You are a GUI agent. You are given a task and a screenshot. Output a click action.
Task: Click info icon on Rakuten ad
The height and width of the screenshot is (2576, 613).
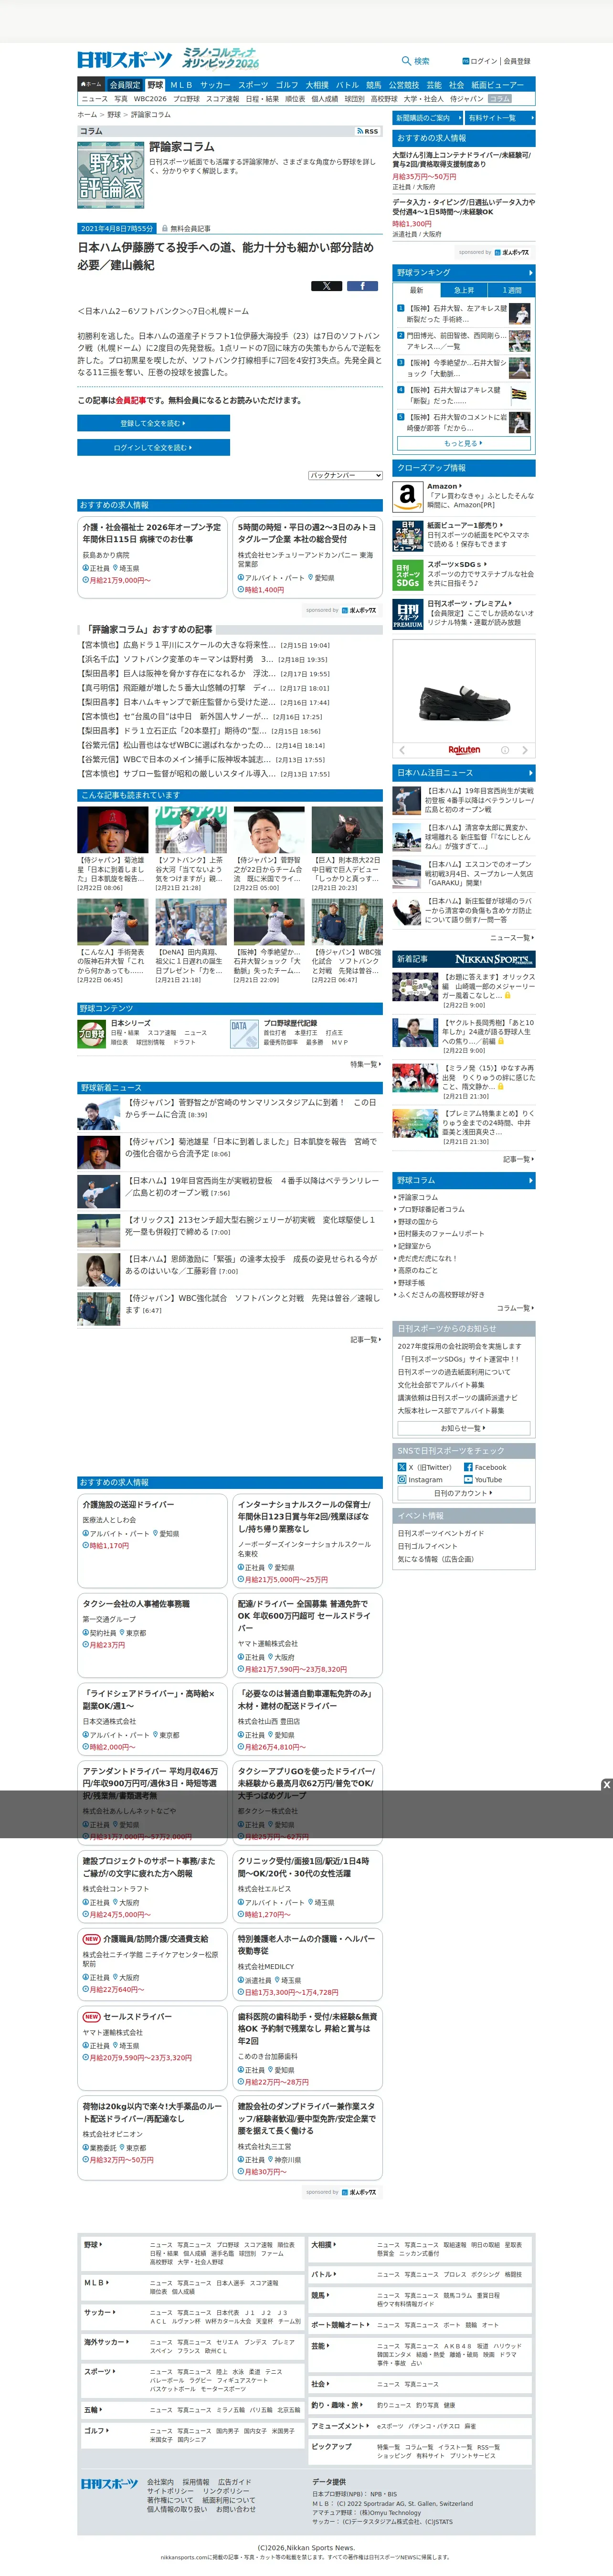(x=505, y=750)
